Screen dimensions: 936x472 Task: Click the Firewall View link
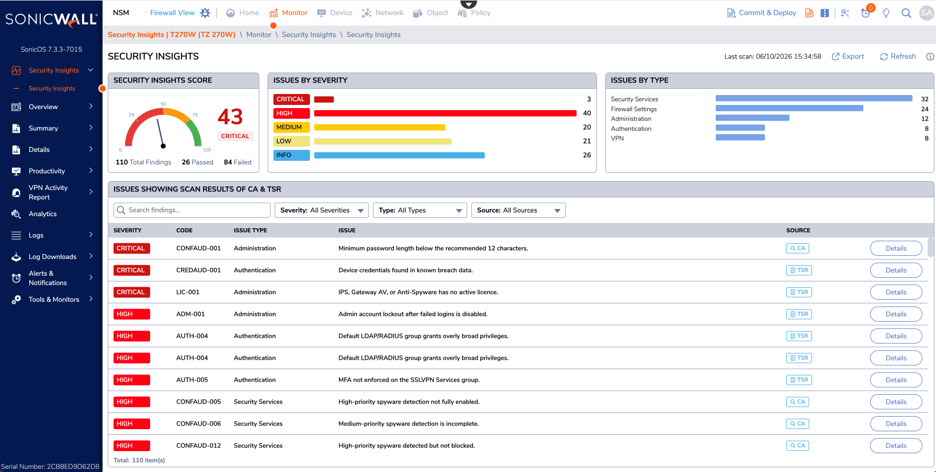pyautogui.click(x=172, y=13)
